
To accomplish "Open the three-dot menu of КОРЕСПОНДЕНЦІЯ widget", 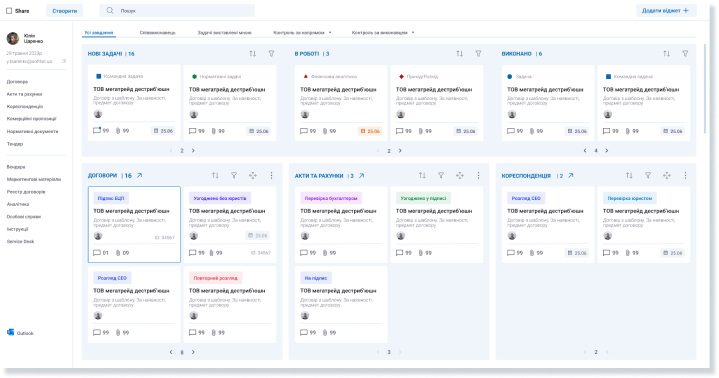I will (686, 175).
